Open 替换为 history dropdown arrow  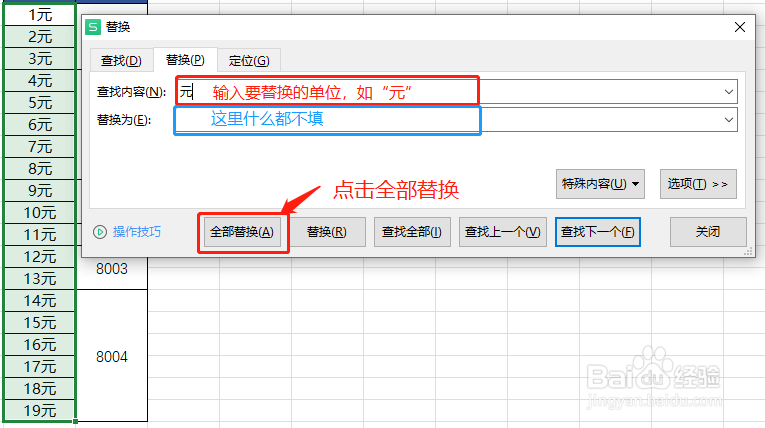(729, 120)
